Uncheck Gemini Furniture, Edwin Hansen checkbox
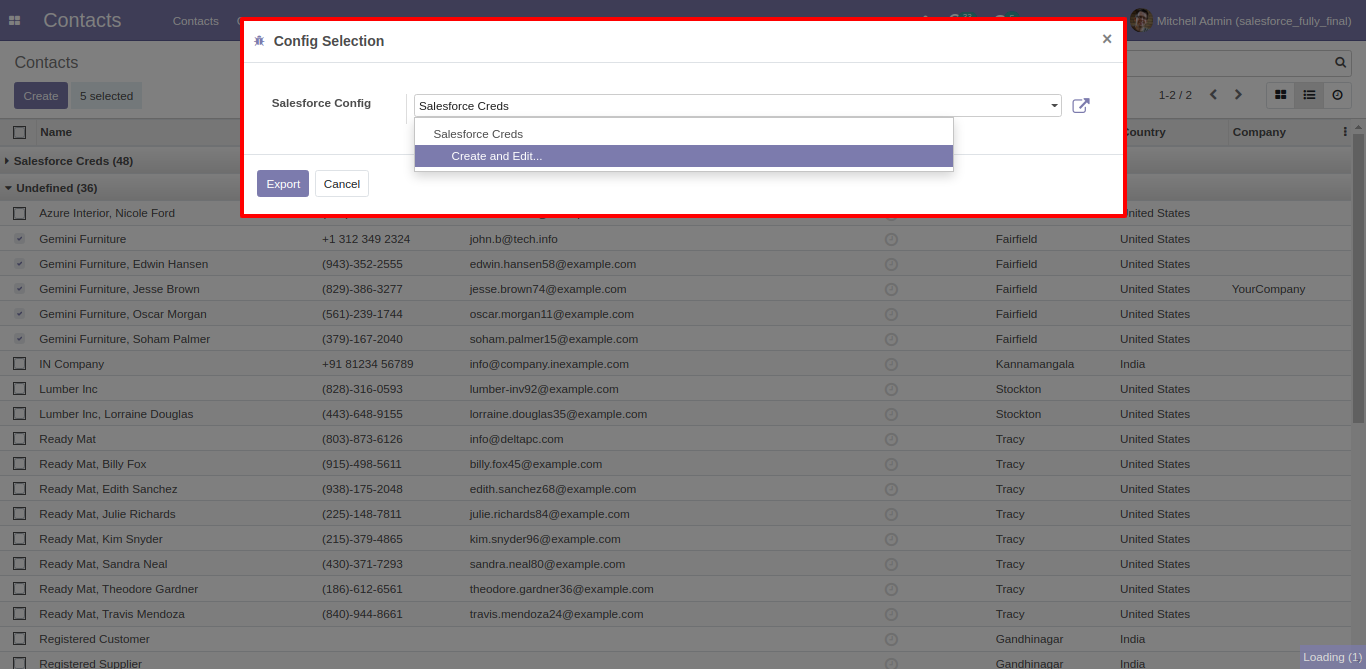This screenshot has width=1366, height=669. [x=19, y=264]
